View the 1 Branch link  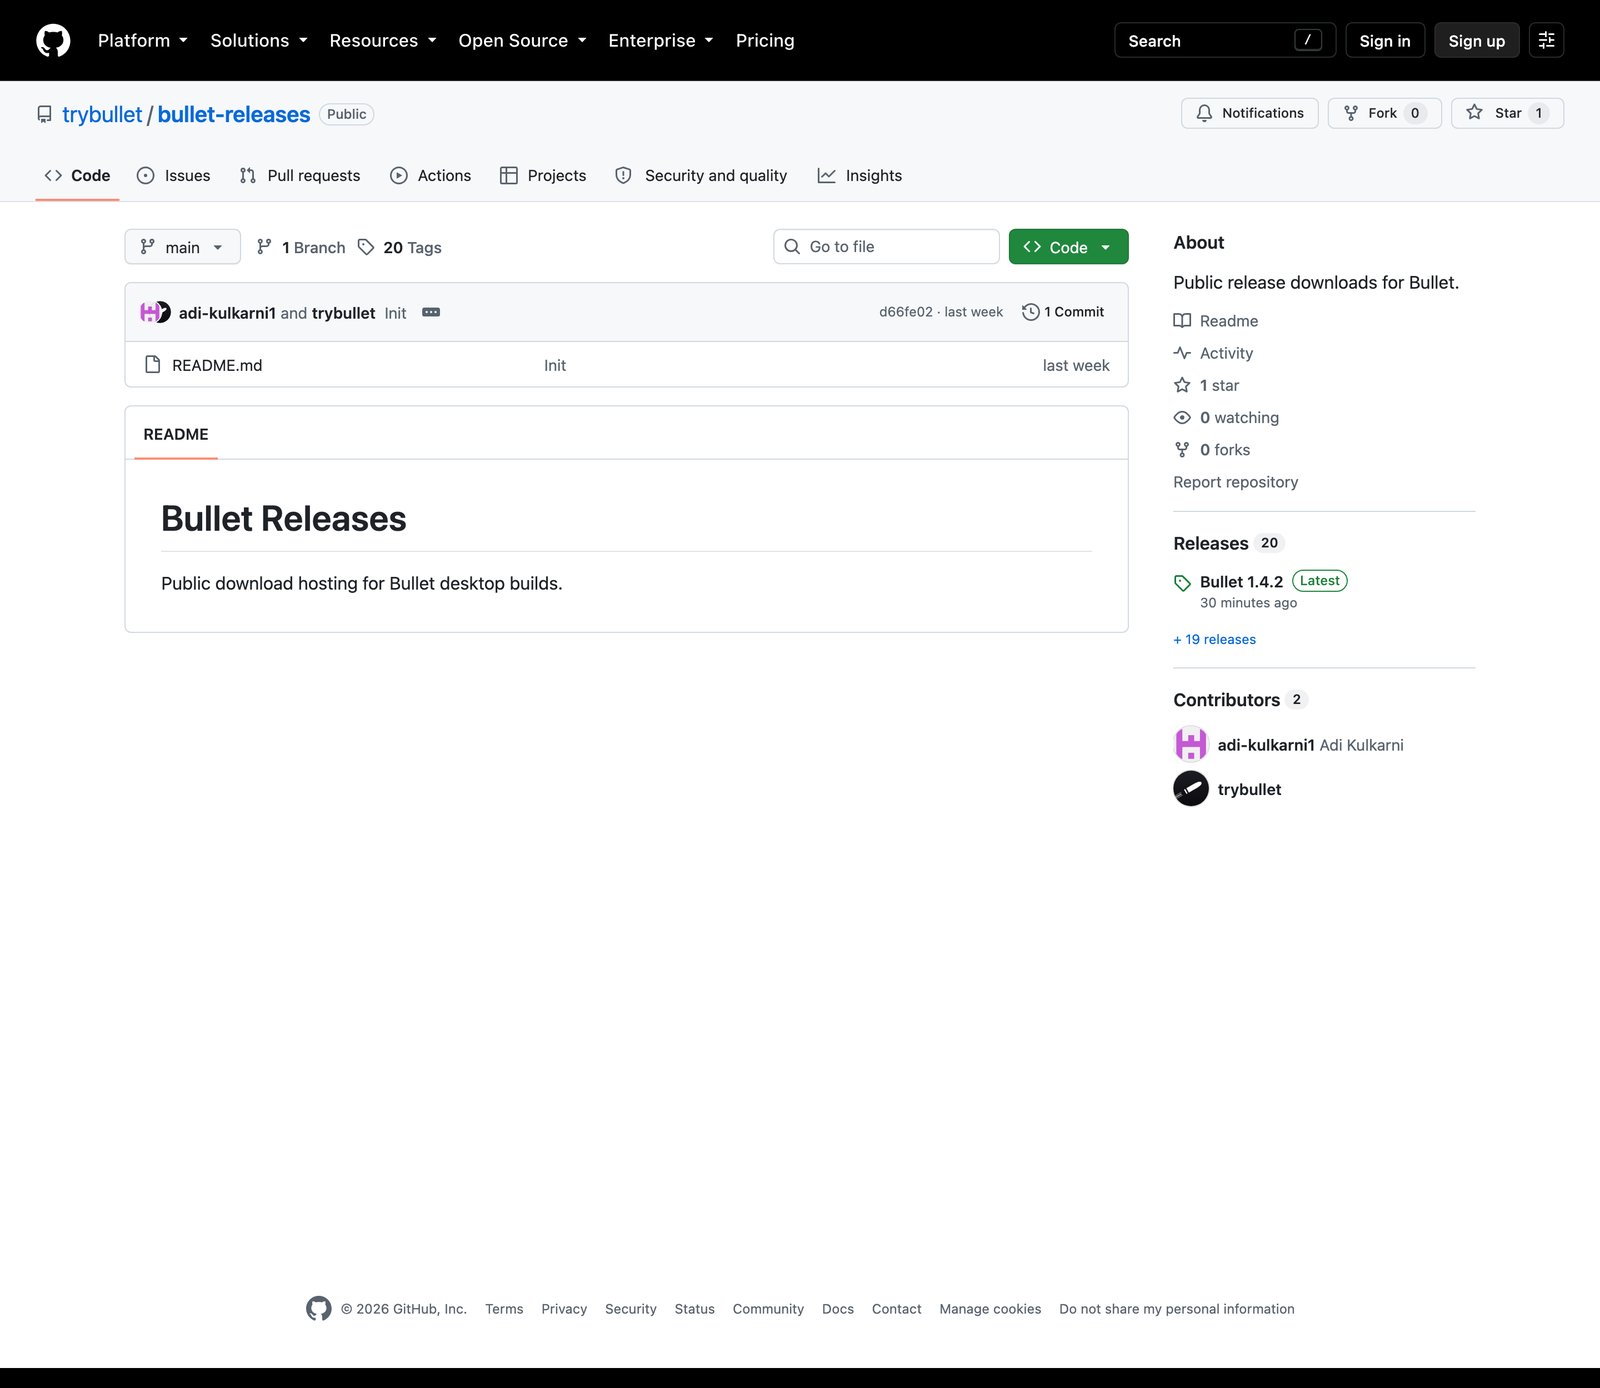tap(301, 247)
